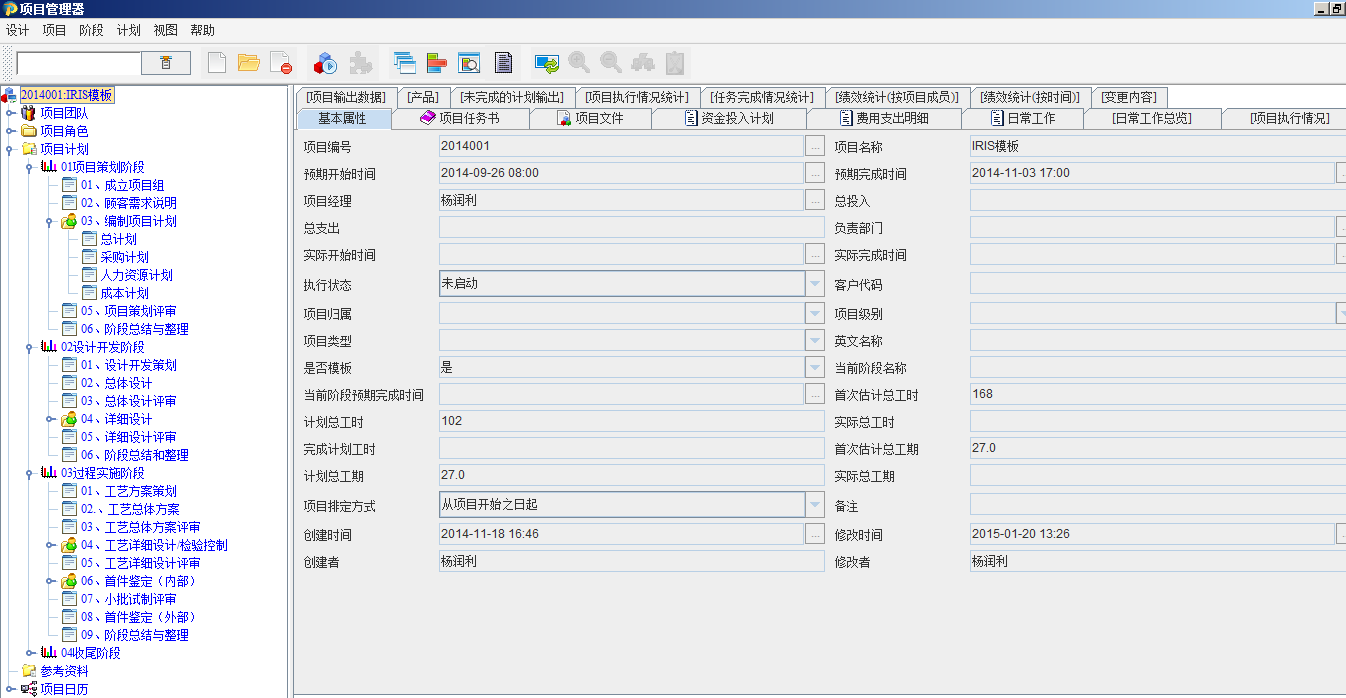
Task: Switch to the 项目任务书 tab
Action: [x=460, y=118]
